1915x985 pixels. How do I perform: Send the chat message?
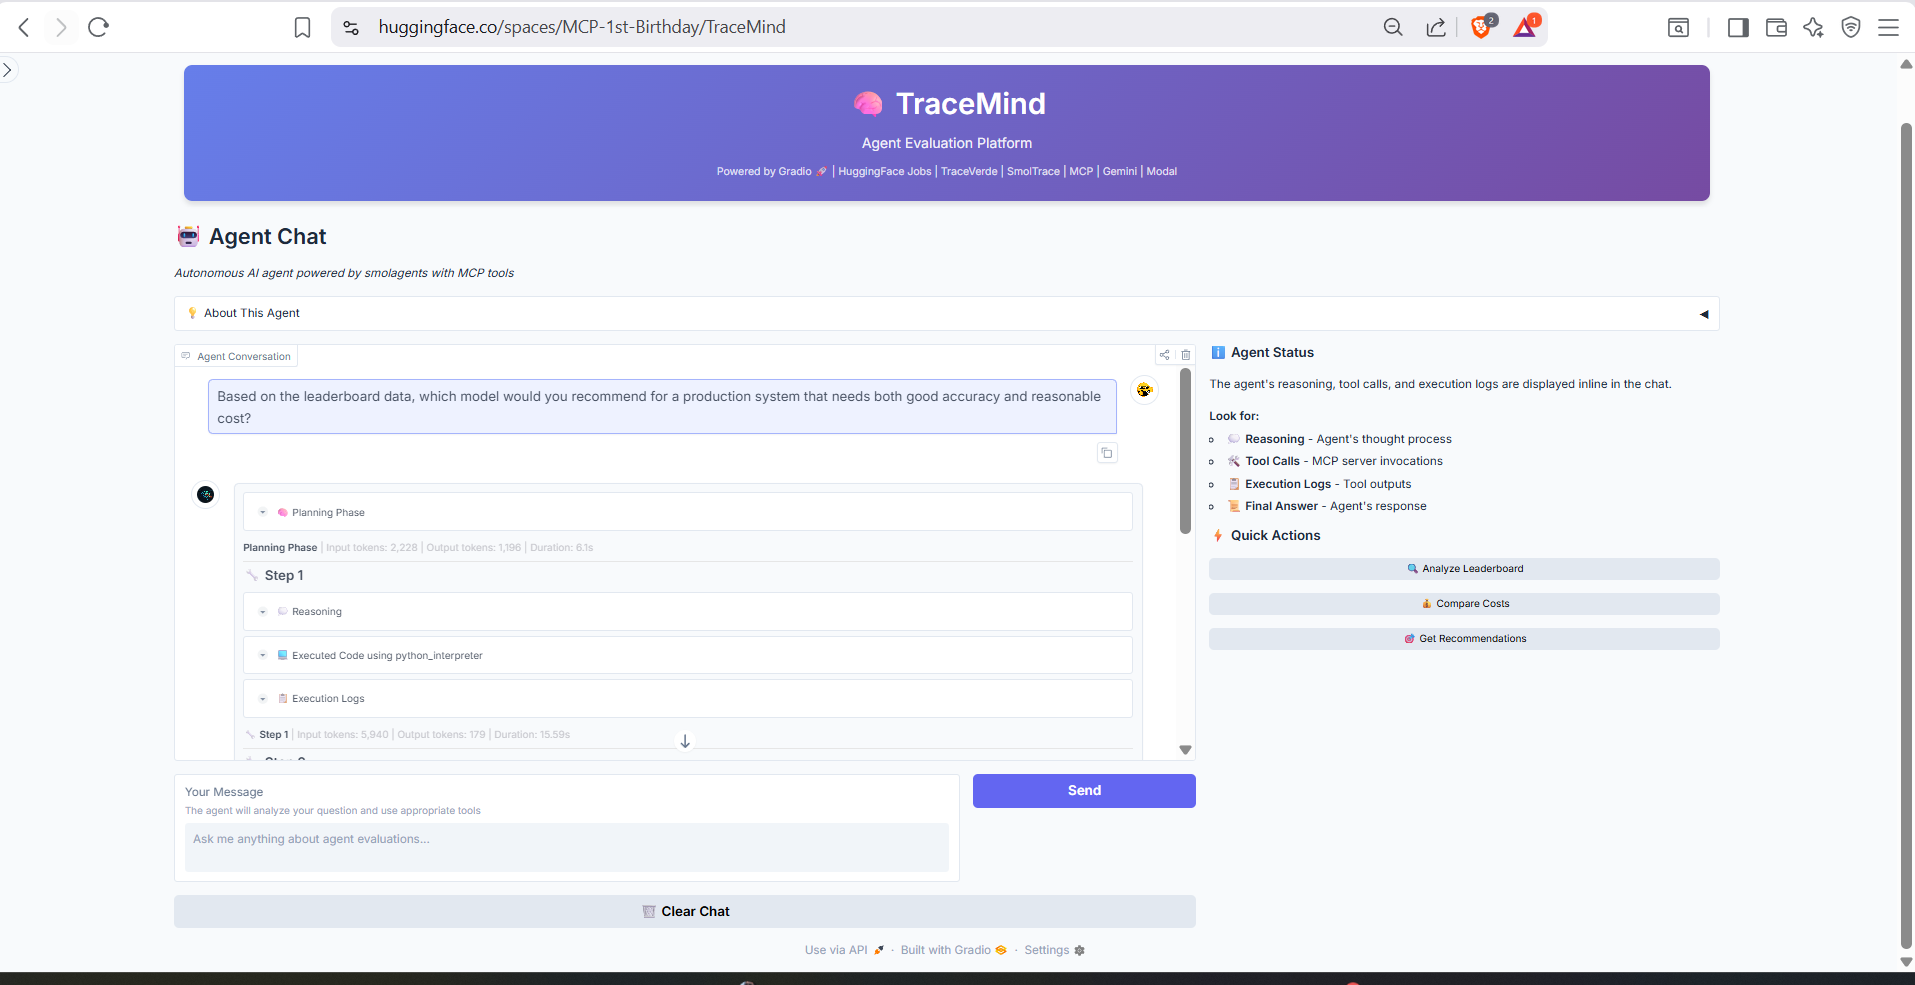(x=1084, y=790)
